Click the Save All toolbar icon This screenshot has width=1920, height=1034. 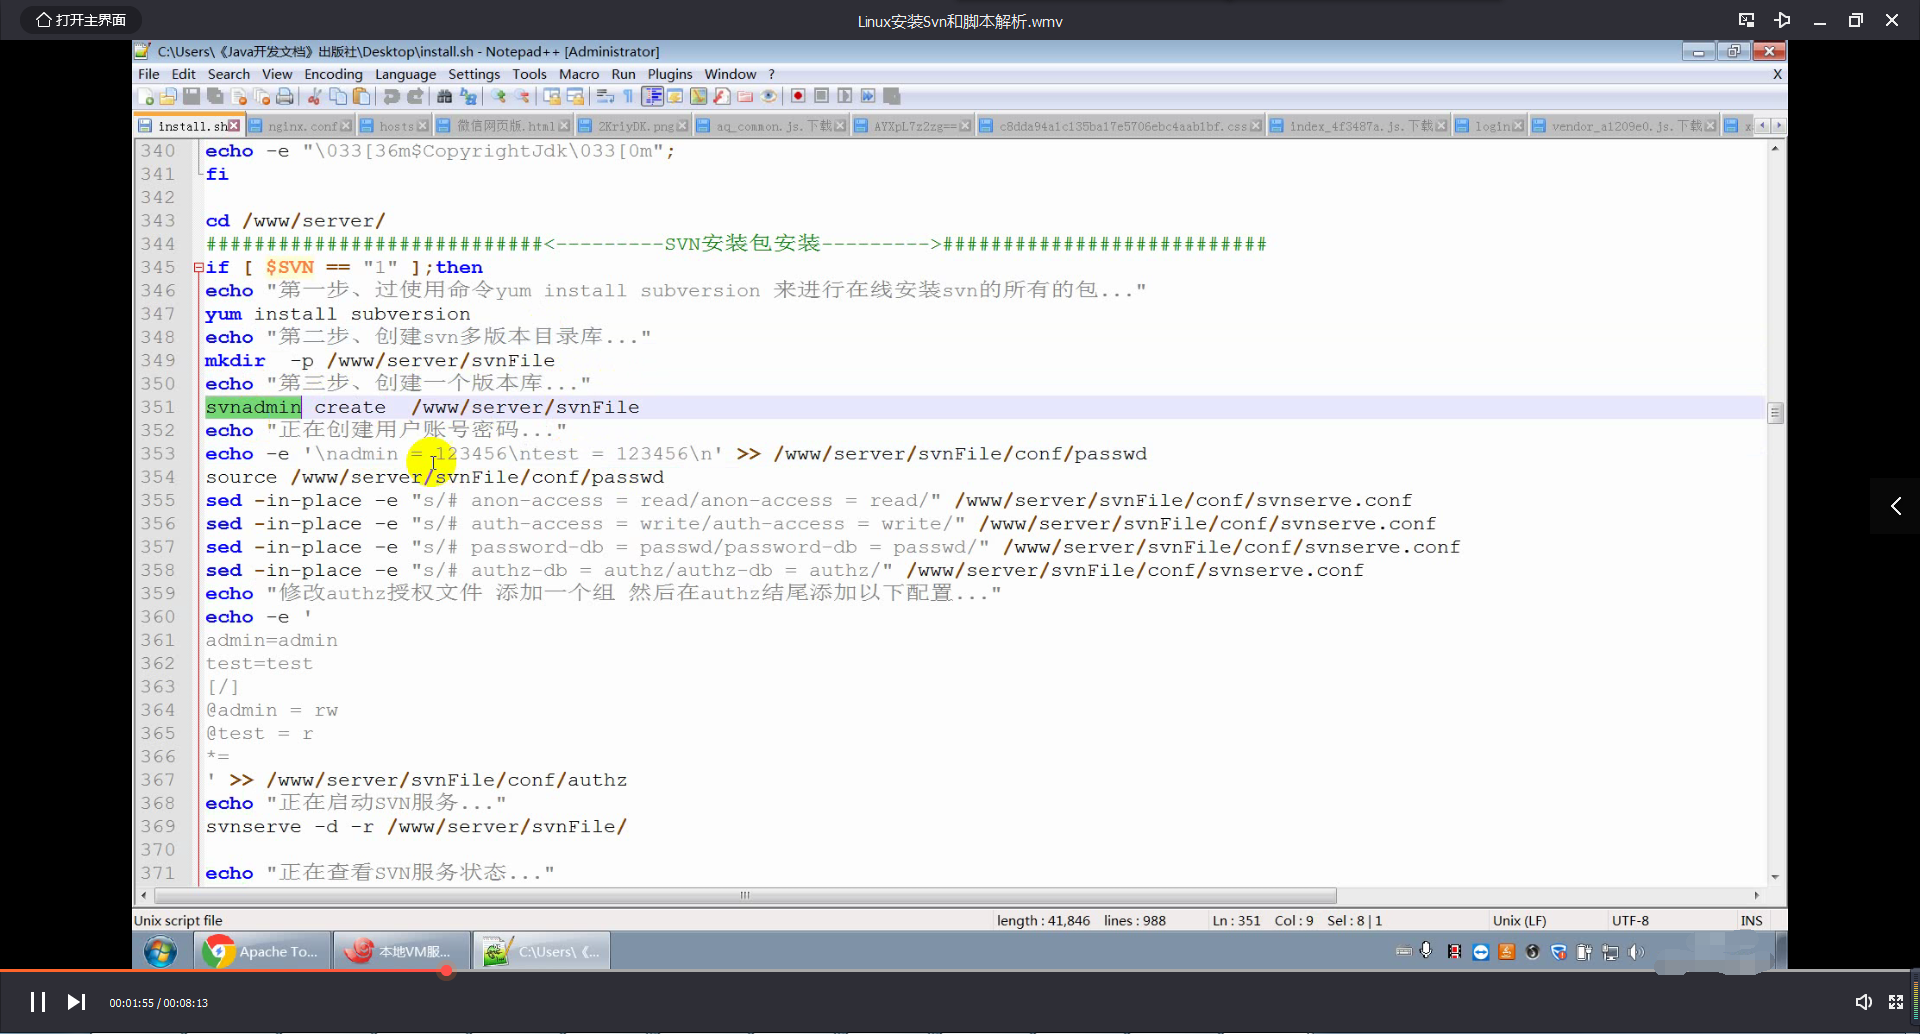pyautogui.click(x=215, y=96)
